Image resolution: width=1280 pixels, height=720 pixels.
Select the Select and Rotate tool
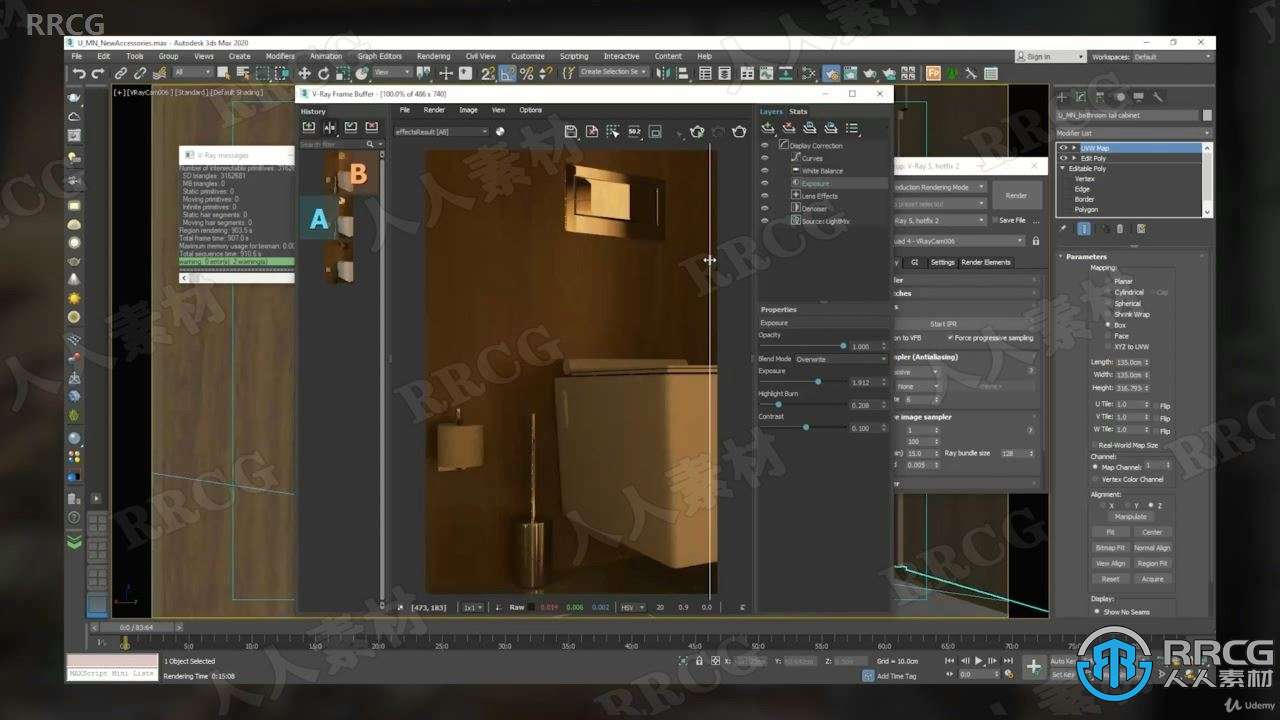(324, 73)
